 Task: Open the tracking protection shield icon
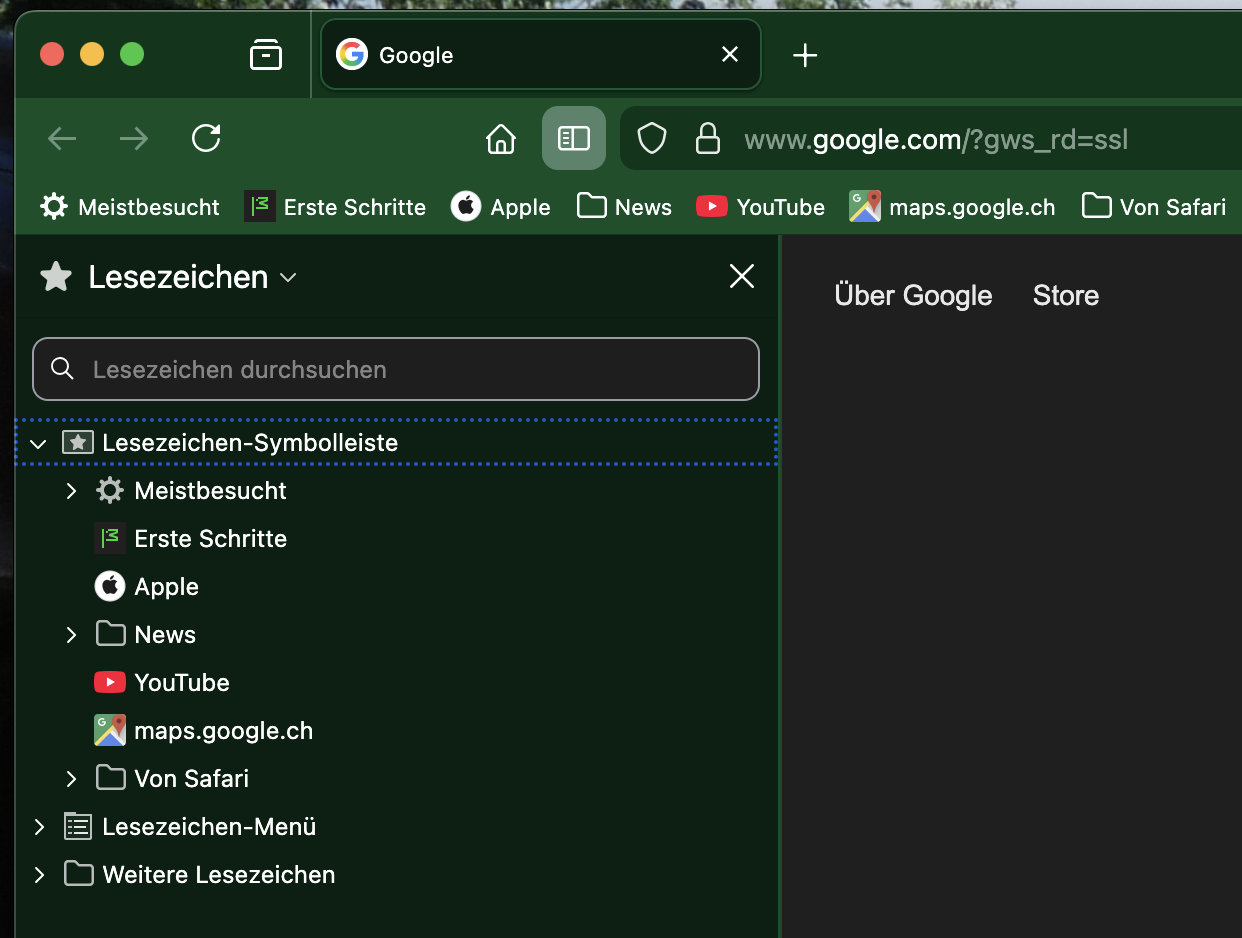[652, 138]
